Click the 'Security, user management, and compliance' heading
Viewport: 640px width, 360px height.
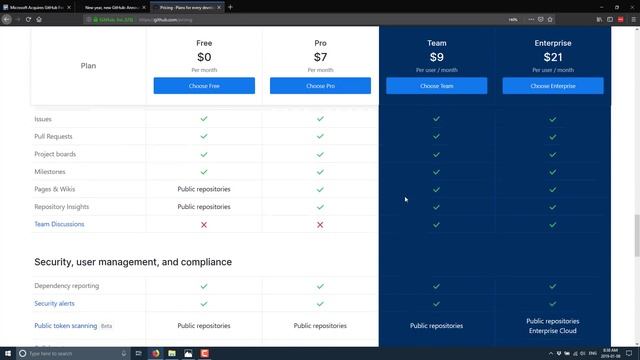(x=133, y=262)
